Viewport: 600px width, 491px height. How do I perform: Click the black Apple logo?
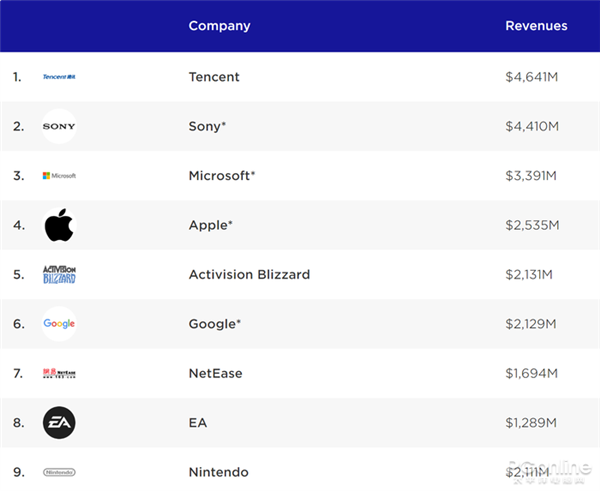(x=59, y=225)
